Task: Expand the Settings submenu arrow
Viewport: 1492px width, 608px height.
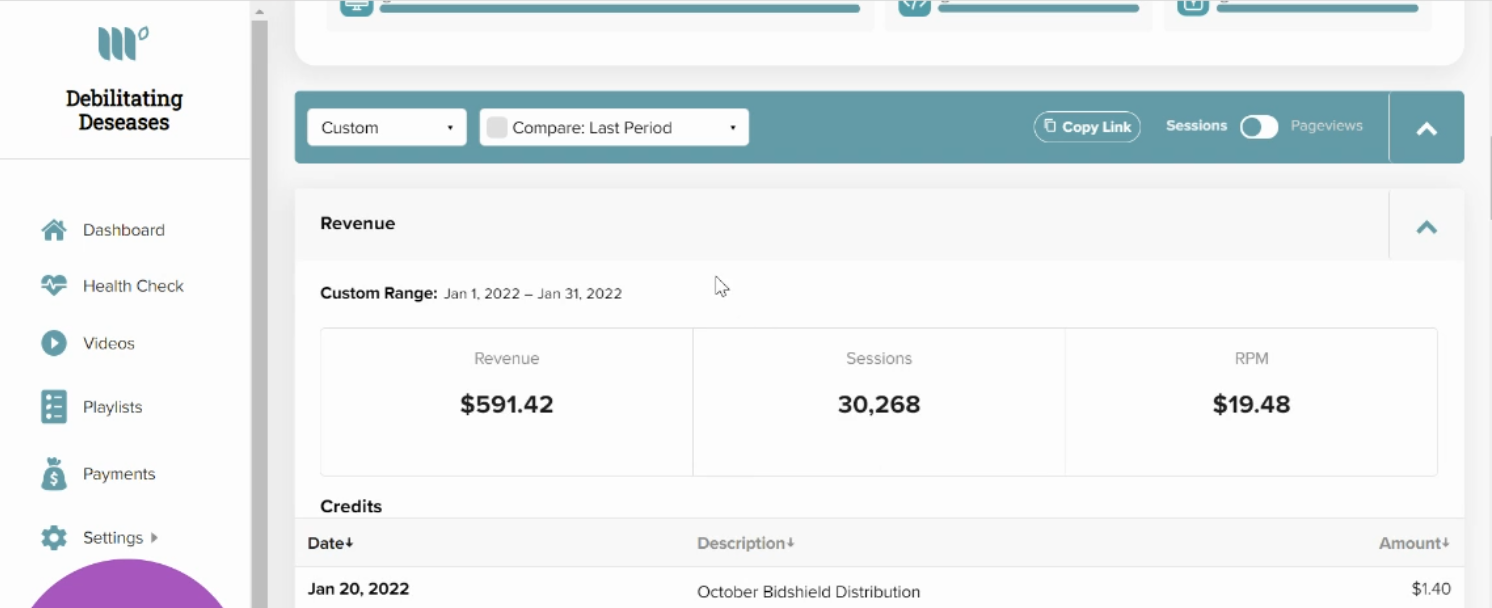Action: pos(154,538)
